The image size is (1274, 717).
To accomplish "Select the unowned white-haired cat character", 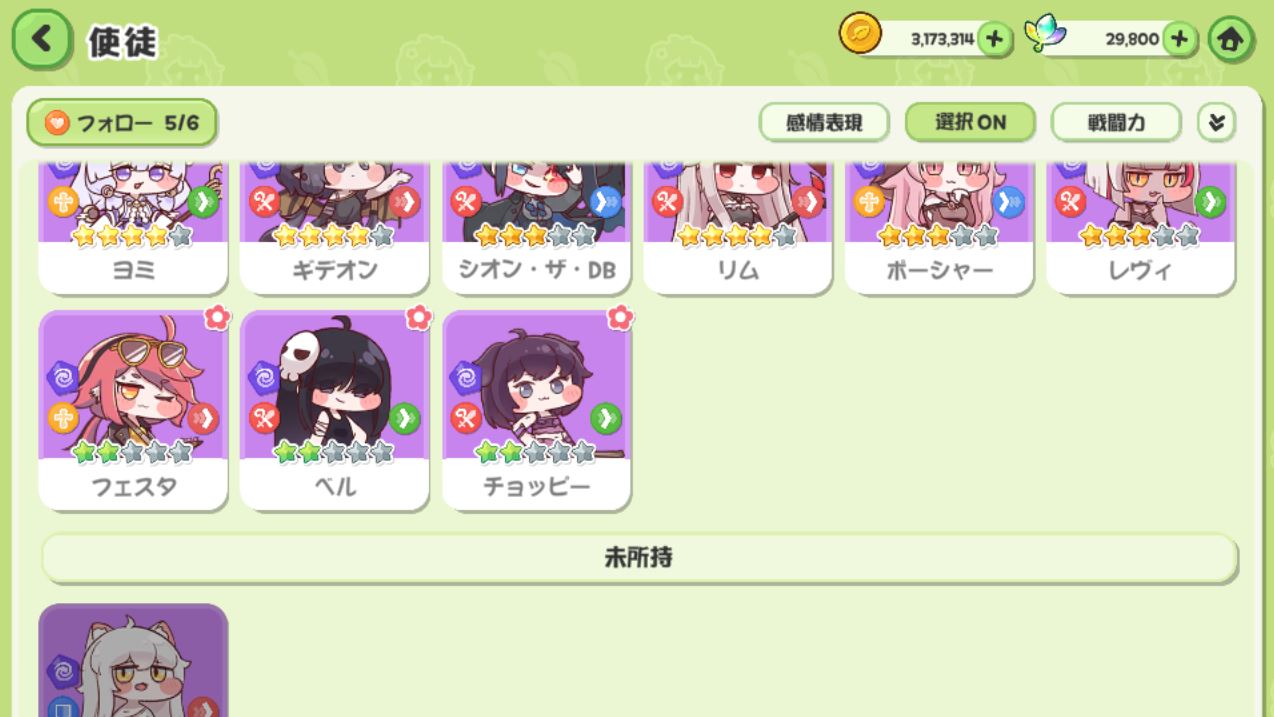I will point(133,661).
